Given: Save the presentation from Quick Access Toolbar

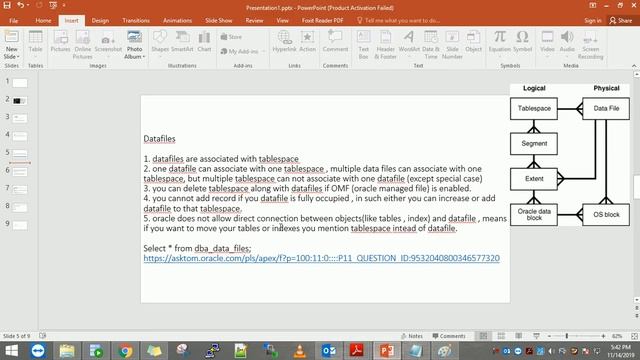Looking at the screenshot, I should [7, 5].
